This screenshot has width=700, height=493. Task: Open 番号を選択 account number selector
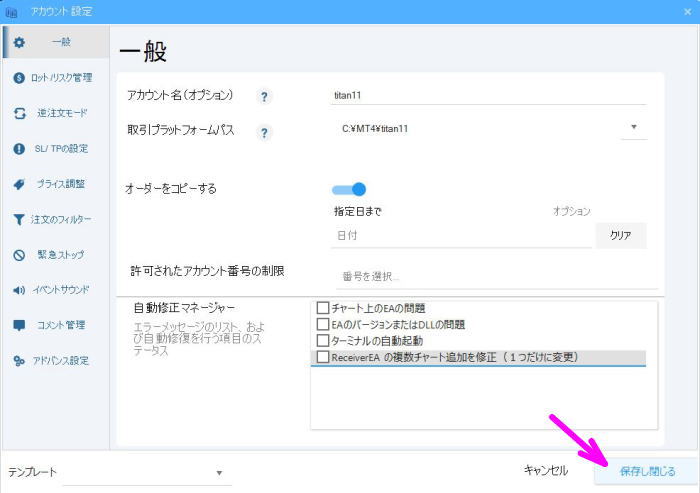(496, 277)
